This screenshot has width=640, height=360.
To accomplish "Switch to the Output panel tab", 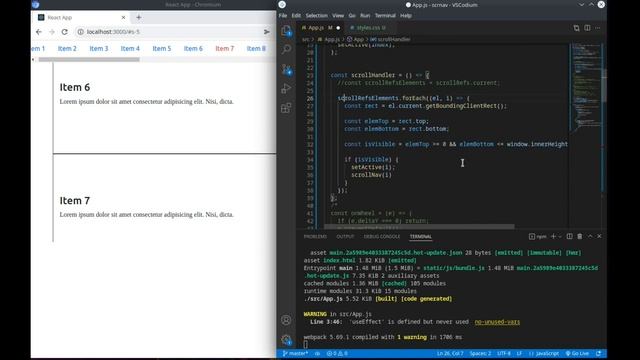I will (x=345, y=237).
